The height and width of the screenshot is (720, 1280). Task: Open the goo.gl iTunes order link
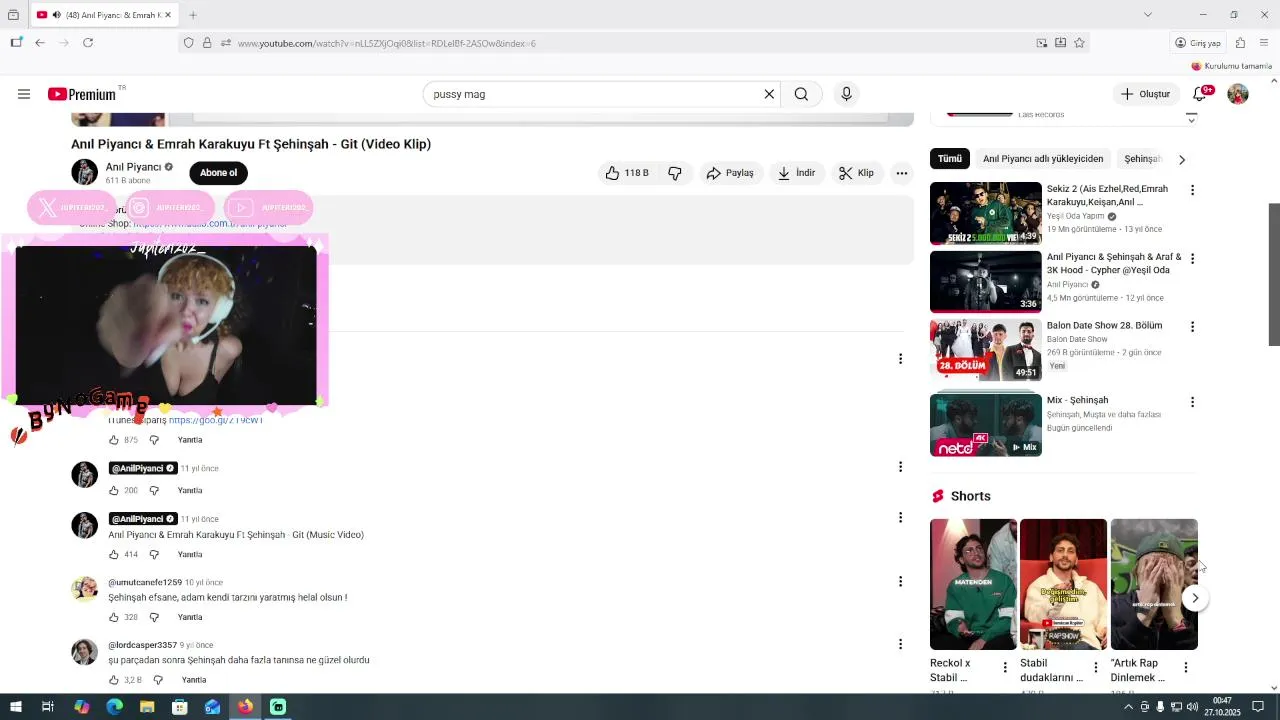pos(216,420)
